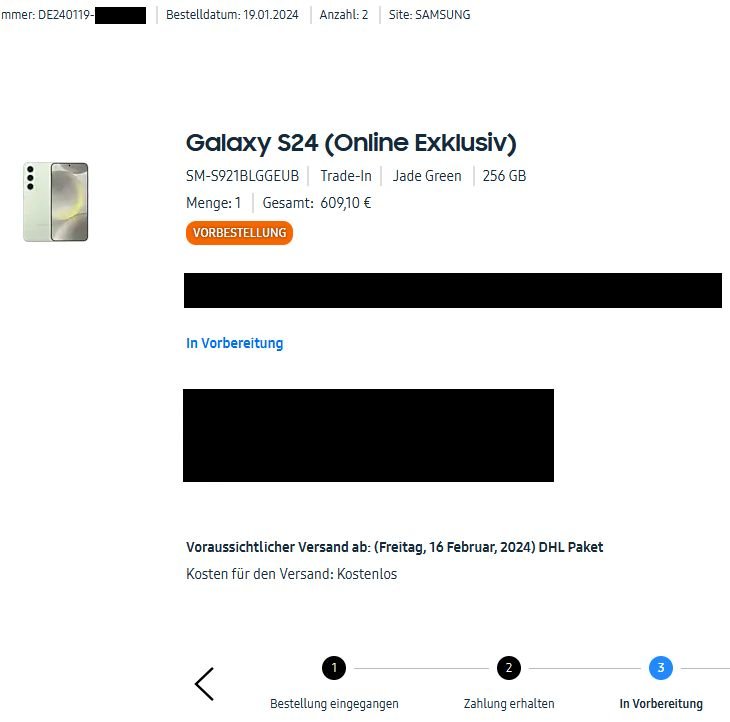Click Site: SAMSUNG in the header
The width and height of the screenshot is (730, 722).
429,15
